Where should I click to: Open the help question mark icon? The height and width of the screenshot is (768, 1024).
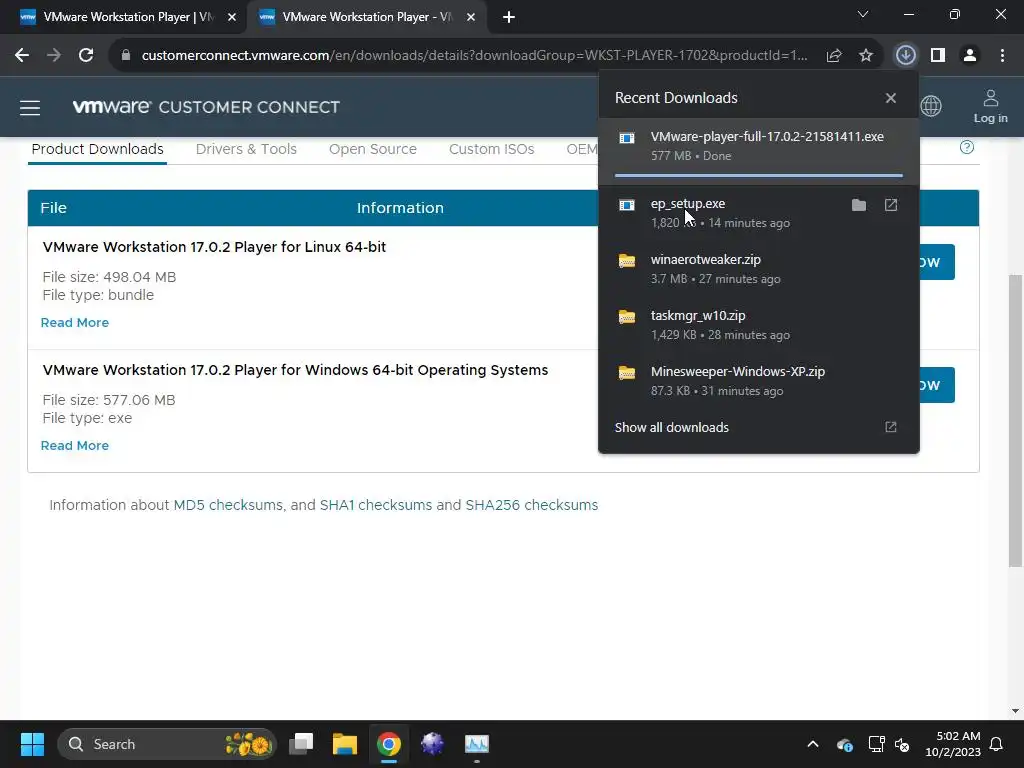(967, 147)
